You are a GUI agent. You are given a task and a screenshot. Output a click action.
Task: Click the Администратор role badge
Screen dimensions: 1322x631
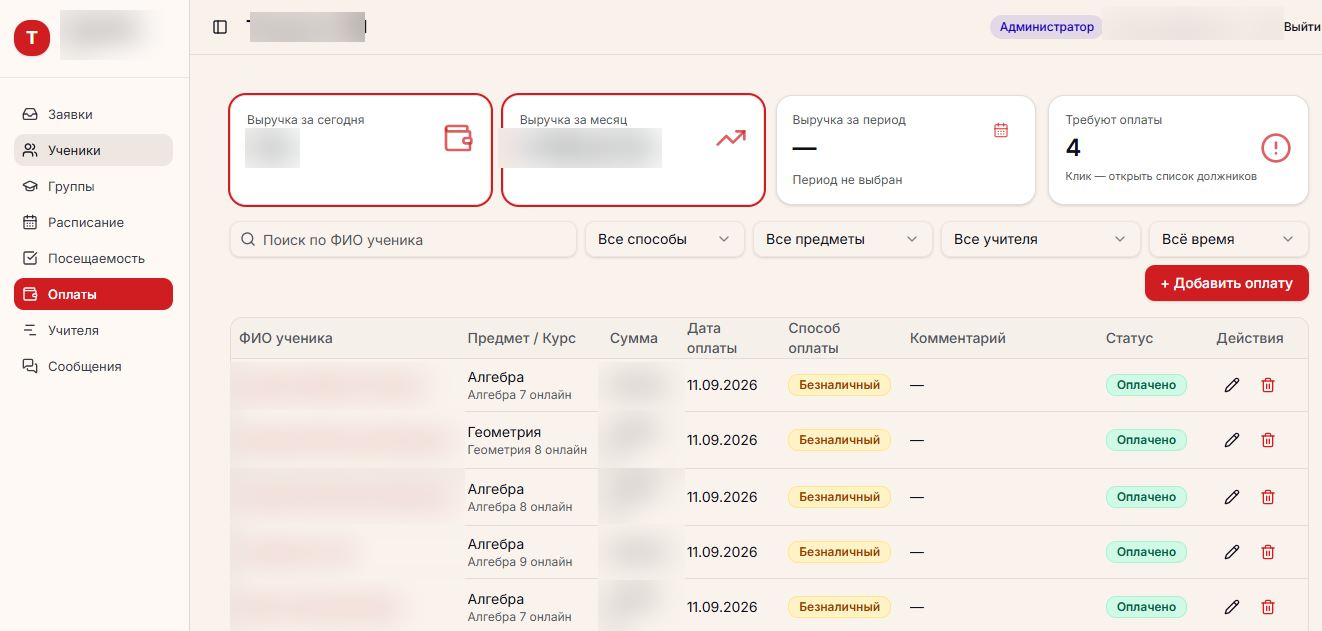click(x=1047, y=27)
